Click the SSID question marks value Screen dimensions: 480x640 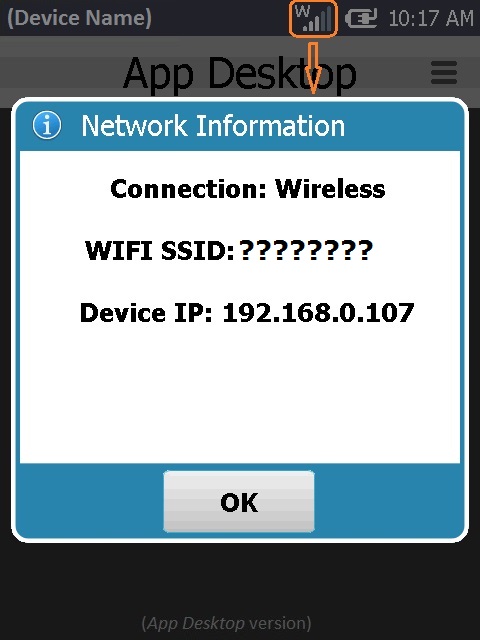[x=305, y=250]
